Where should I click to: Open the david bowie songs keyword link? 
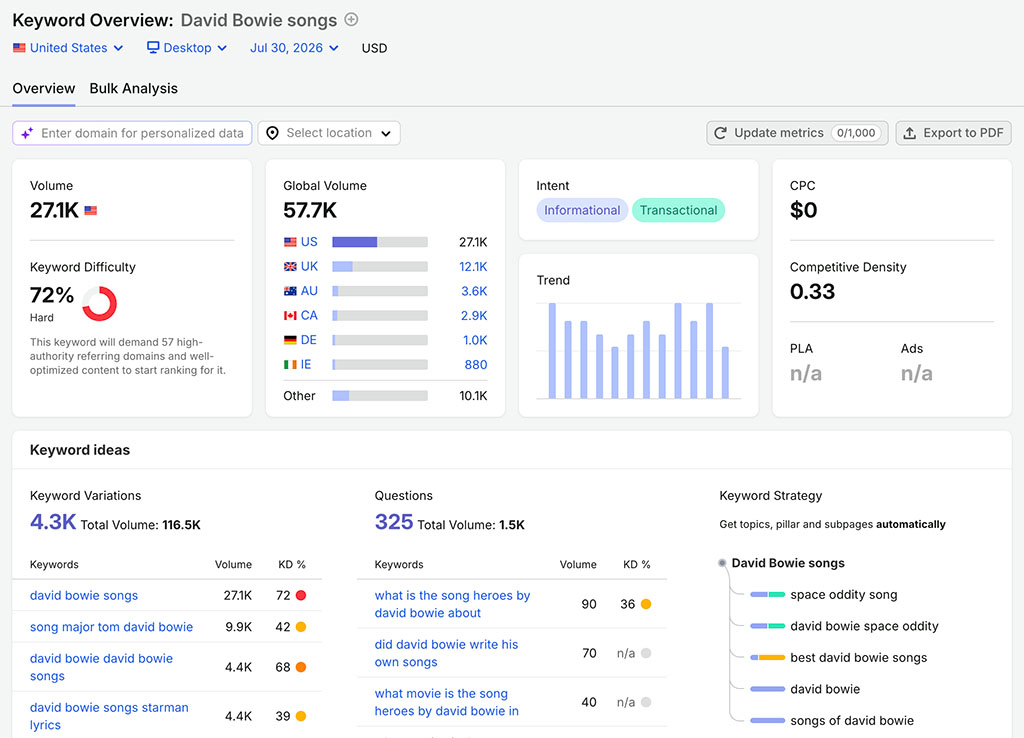tap(84, 596)
